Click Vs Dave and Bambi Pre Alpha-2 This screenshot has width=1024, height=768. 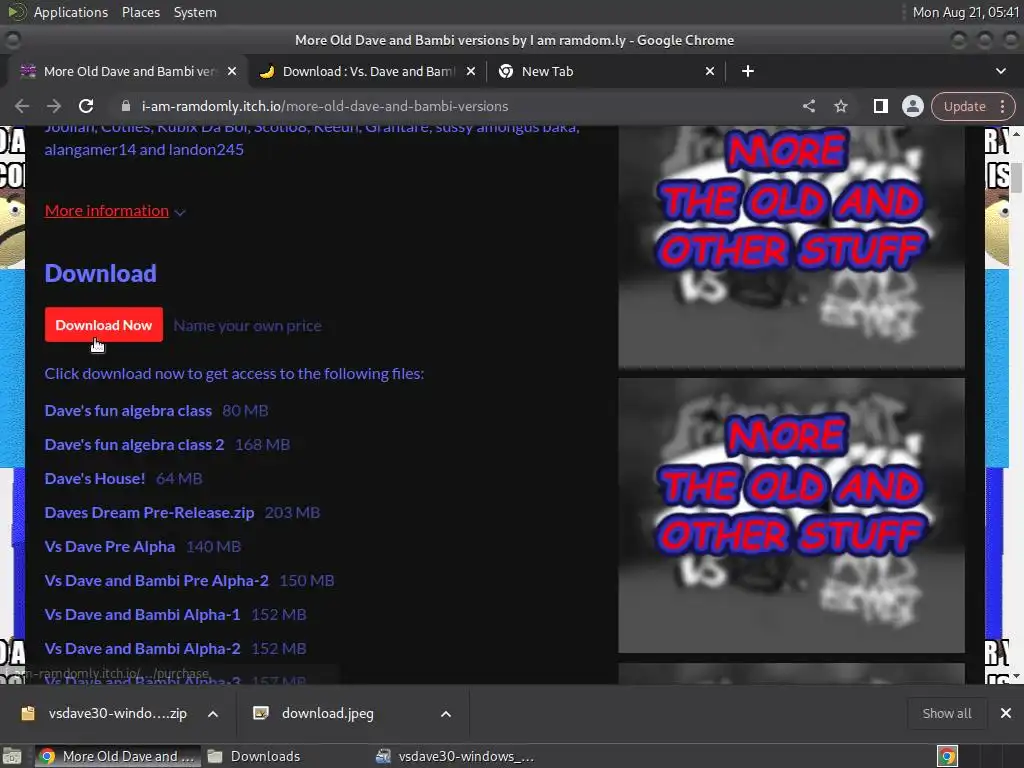click(156, 581)
